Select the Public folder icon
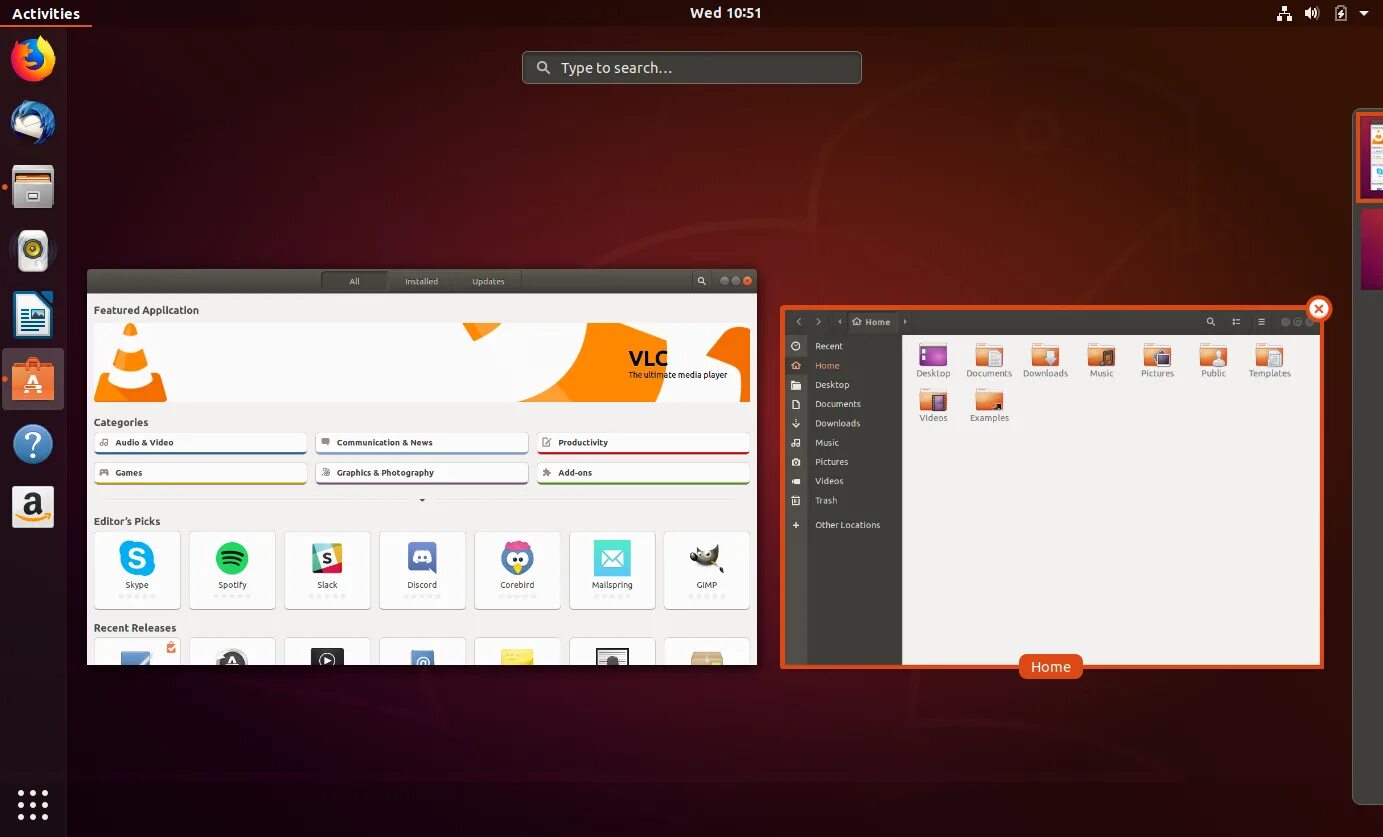Viewport: 1383px width, 837px height. tap(1213, 360)
